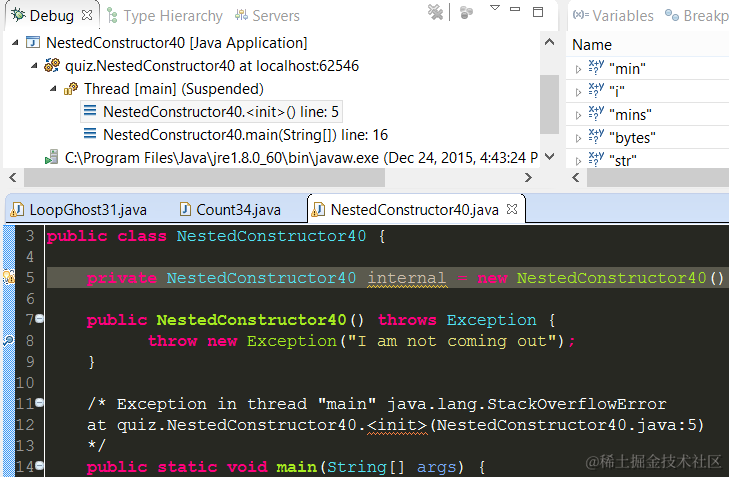
Task: Click the expression icon beside "i"
Action: click(x=596, y=90)
